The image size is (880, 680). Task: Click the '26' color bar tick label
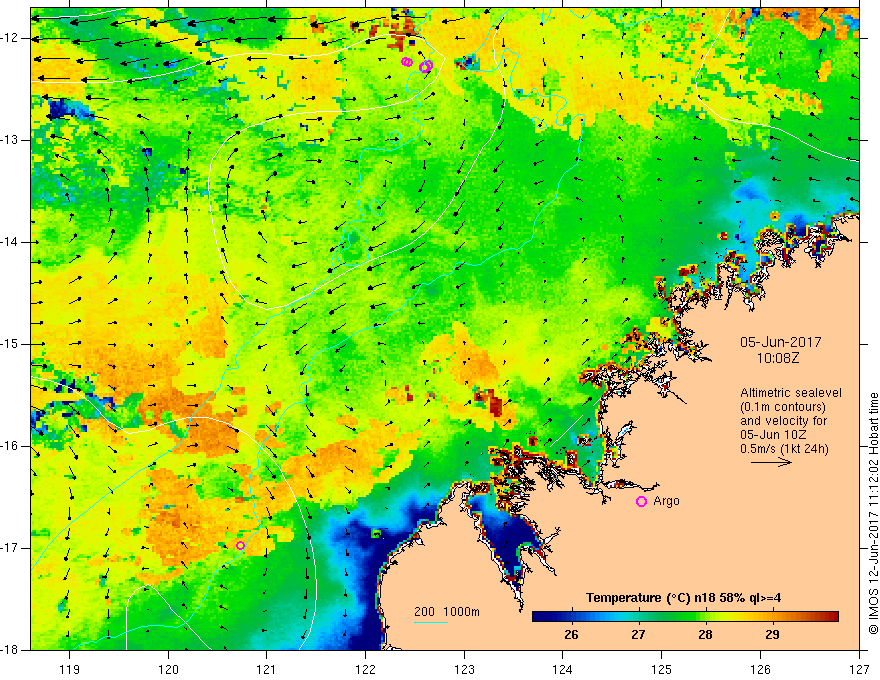(571, 635)
